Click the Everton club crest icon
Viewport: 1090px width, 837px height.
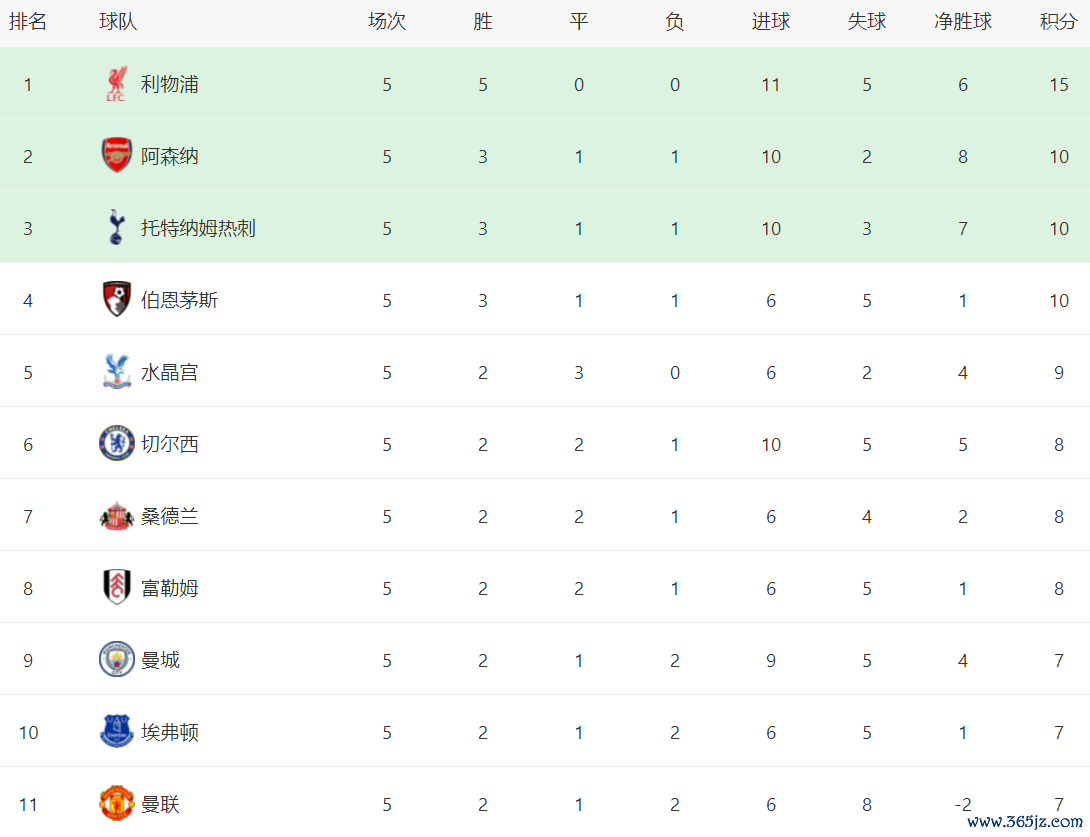117,732
